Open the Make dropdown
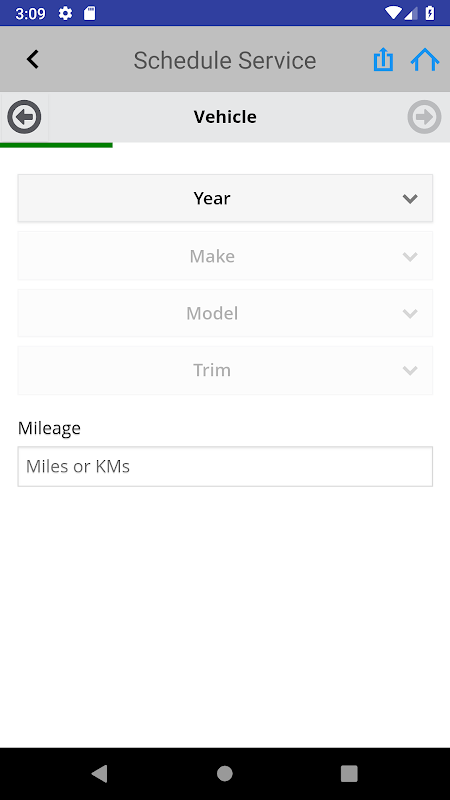This screenshot has height=800, width=450. click(x=225, y=256)
